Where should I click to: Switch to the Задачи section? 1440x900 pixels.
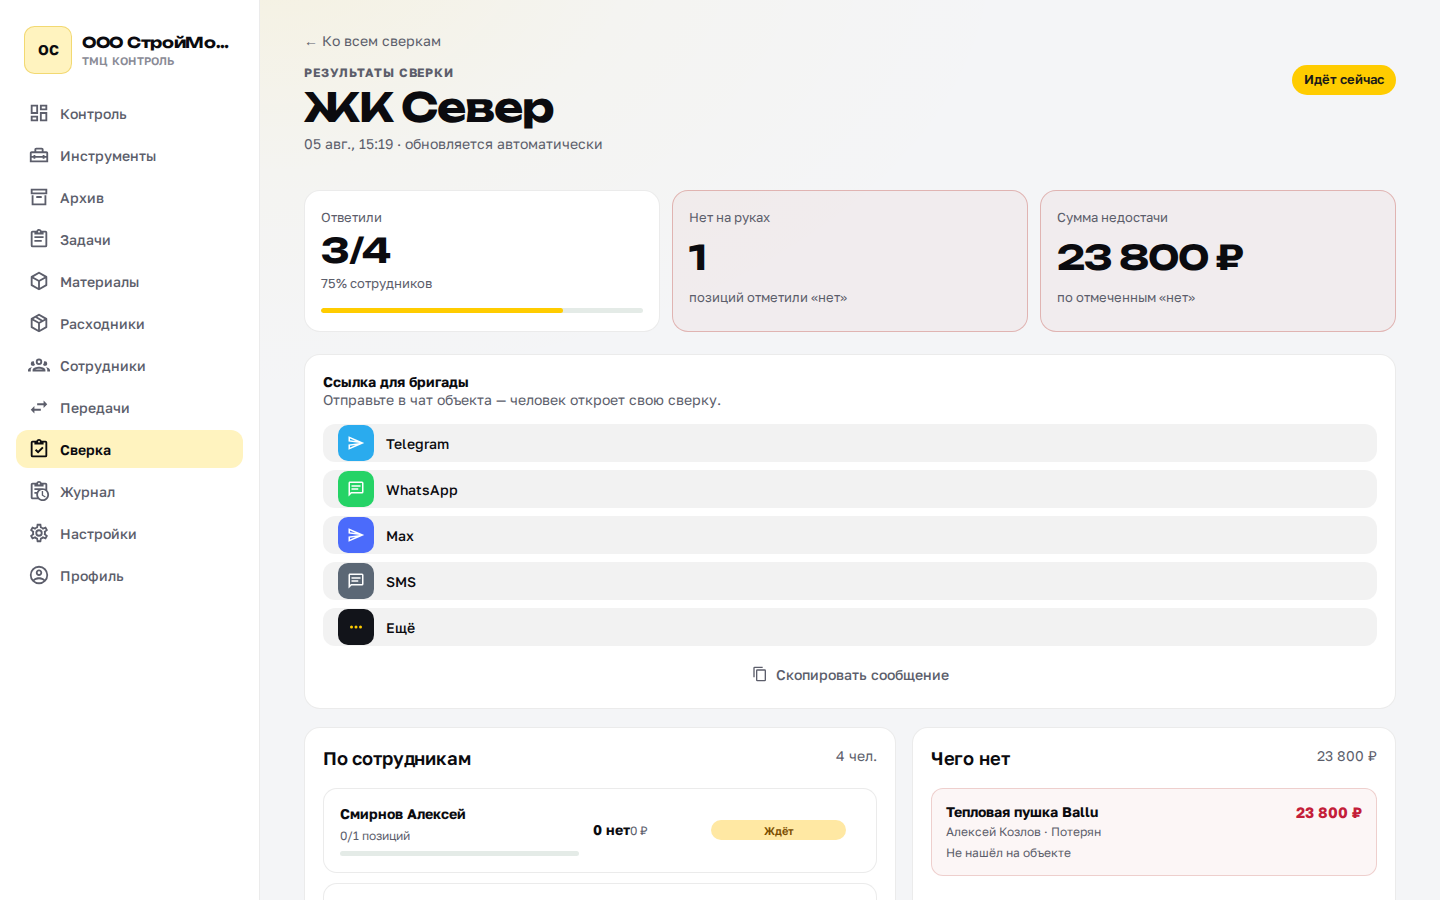pos(129,239)
